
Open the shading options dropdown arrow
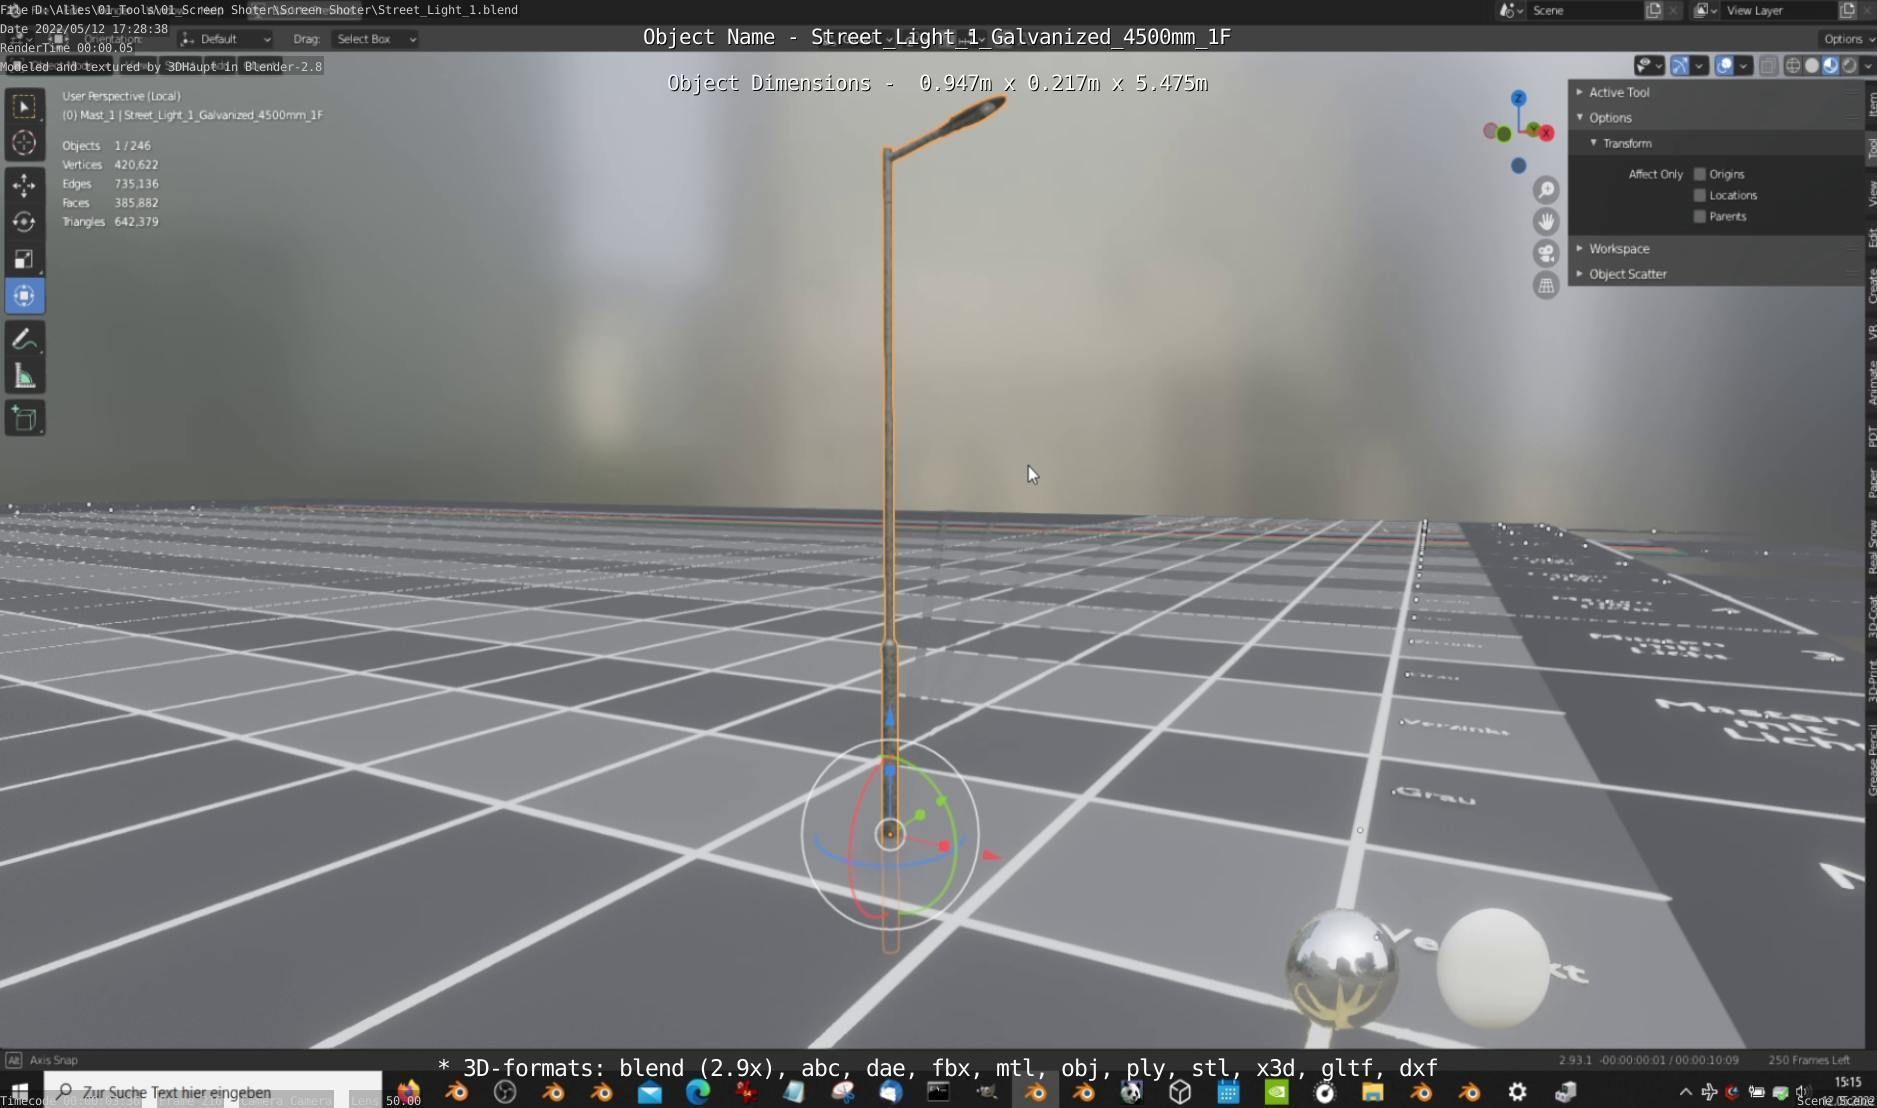click(1867, 66)
